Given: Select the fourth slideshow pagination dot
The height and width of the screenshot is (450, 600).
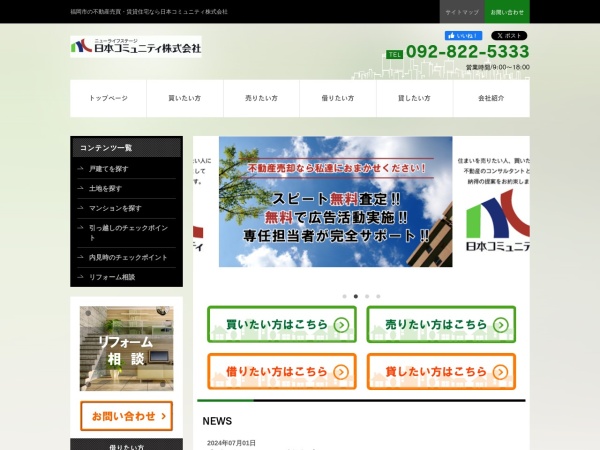Looking at the screenshot, I should coord(378,296).
